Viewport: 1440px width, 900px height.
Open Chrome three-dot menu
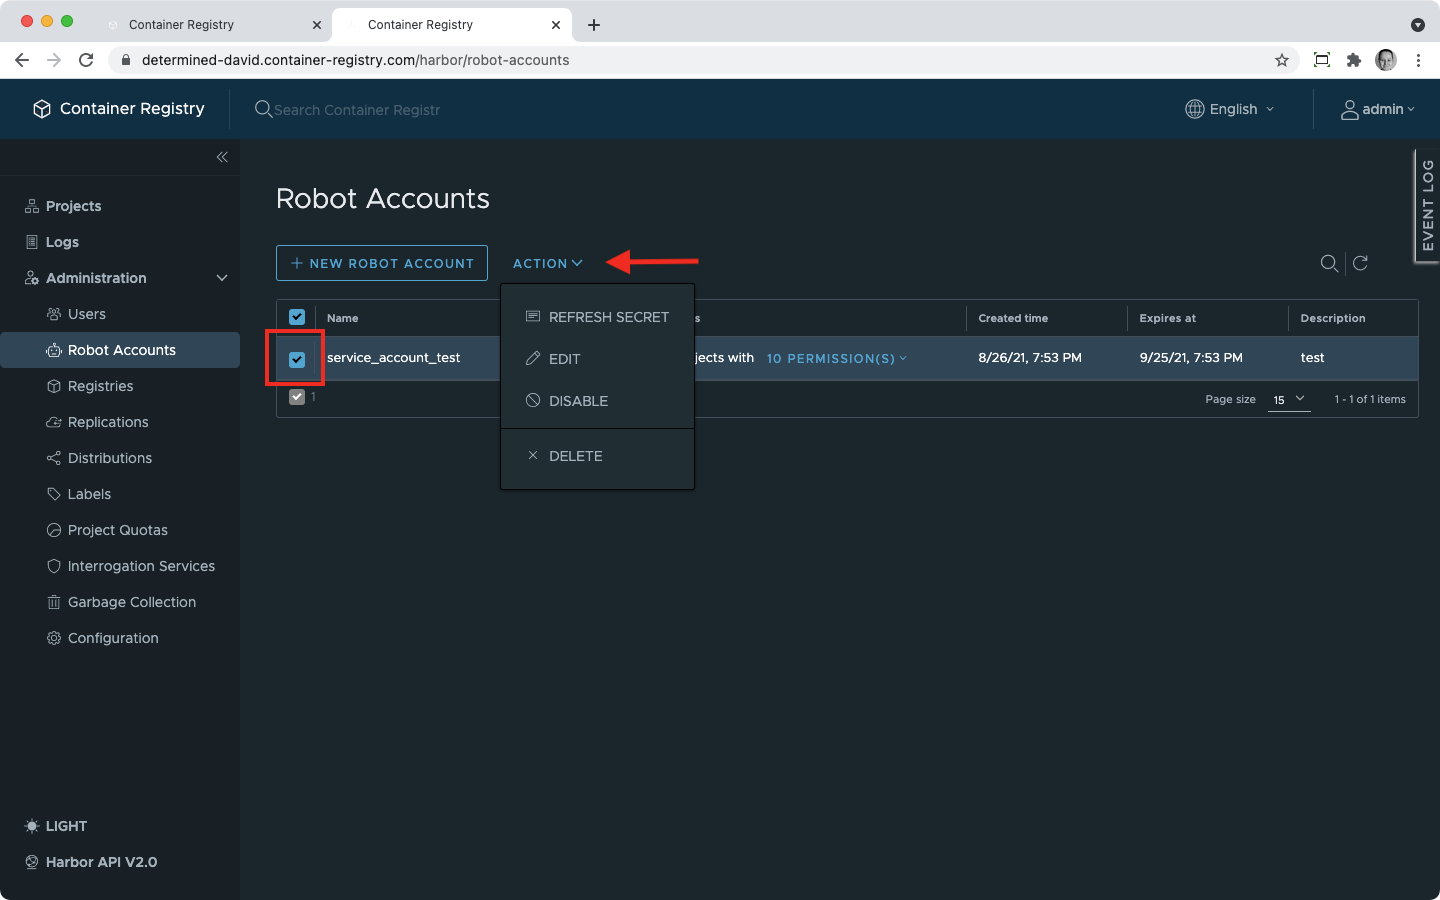pos(1418,60)
